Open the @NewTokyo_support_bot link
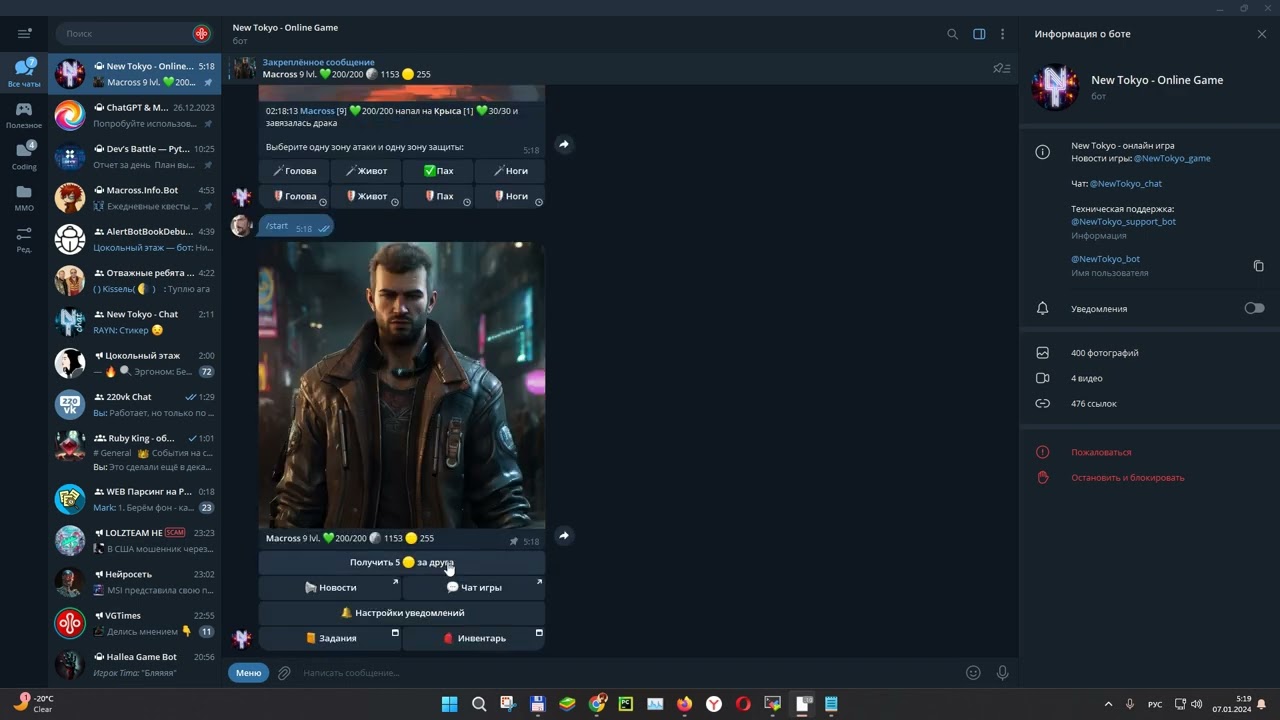Image resolution: width=1280 pixels, height=720 pixels. (1123, 222)
